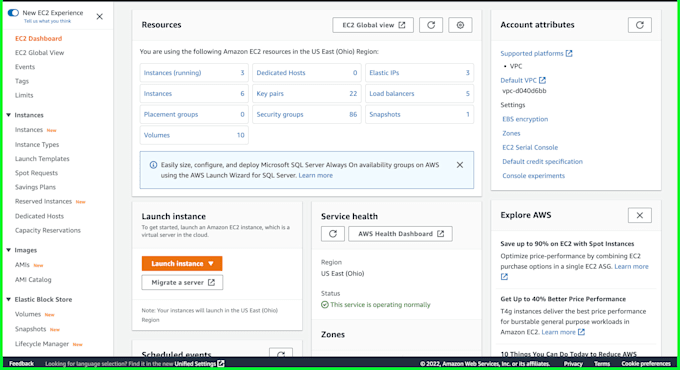
Task: Click Feedback in footer bar
Action: tap(21, 363)
